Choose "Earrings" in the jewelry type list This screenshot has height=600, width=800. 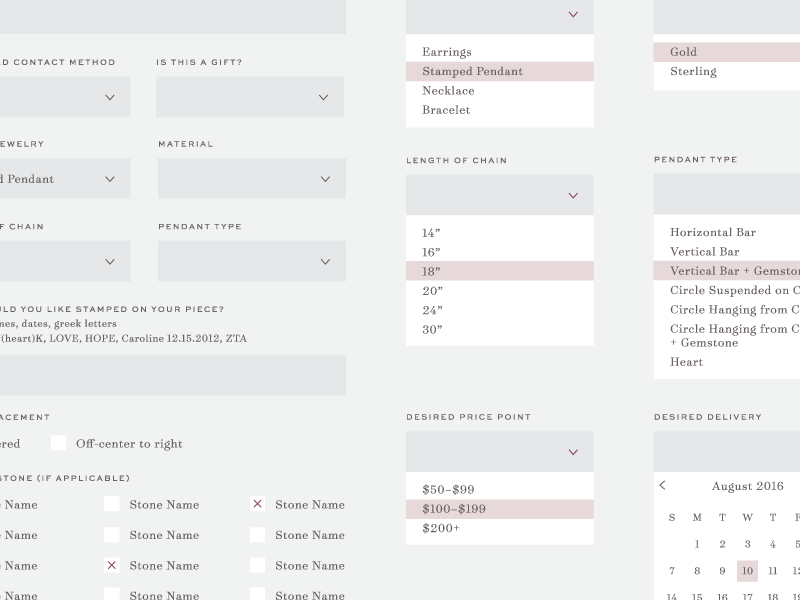[446, 51]
